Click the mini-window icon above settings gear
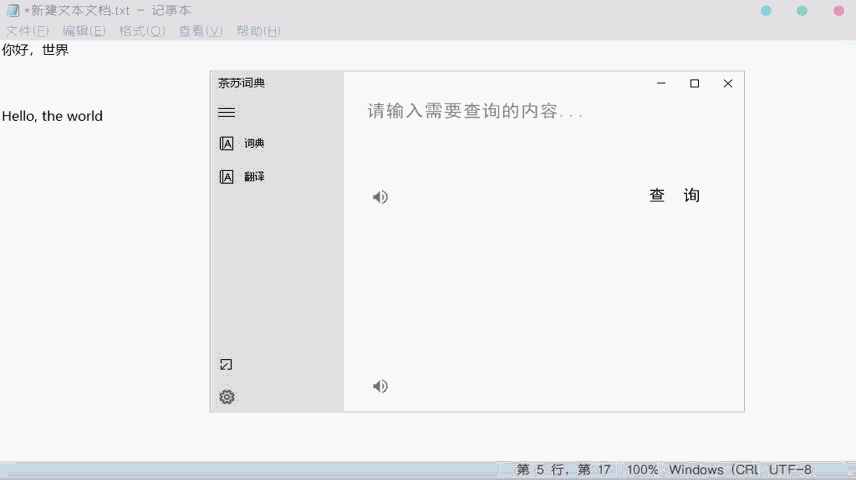Screen dimensions: 856x480 coord(226,364)
